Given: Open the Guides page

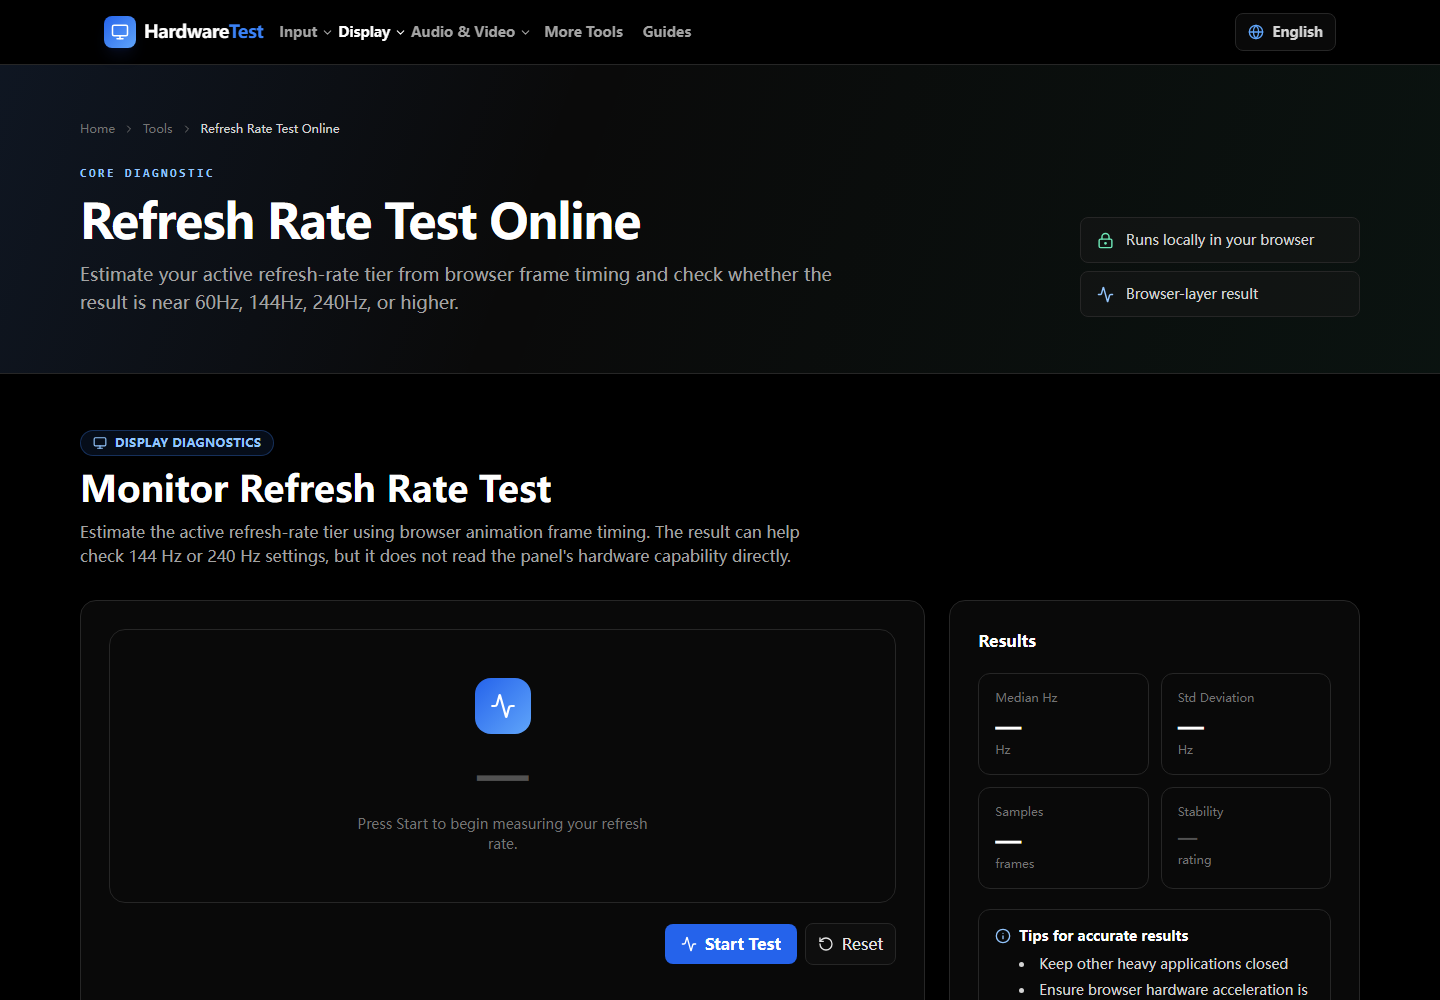Looking at the screenshot, I should tap(667, 32).
